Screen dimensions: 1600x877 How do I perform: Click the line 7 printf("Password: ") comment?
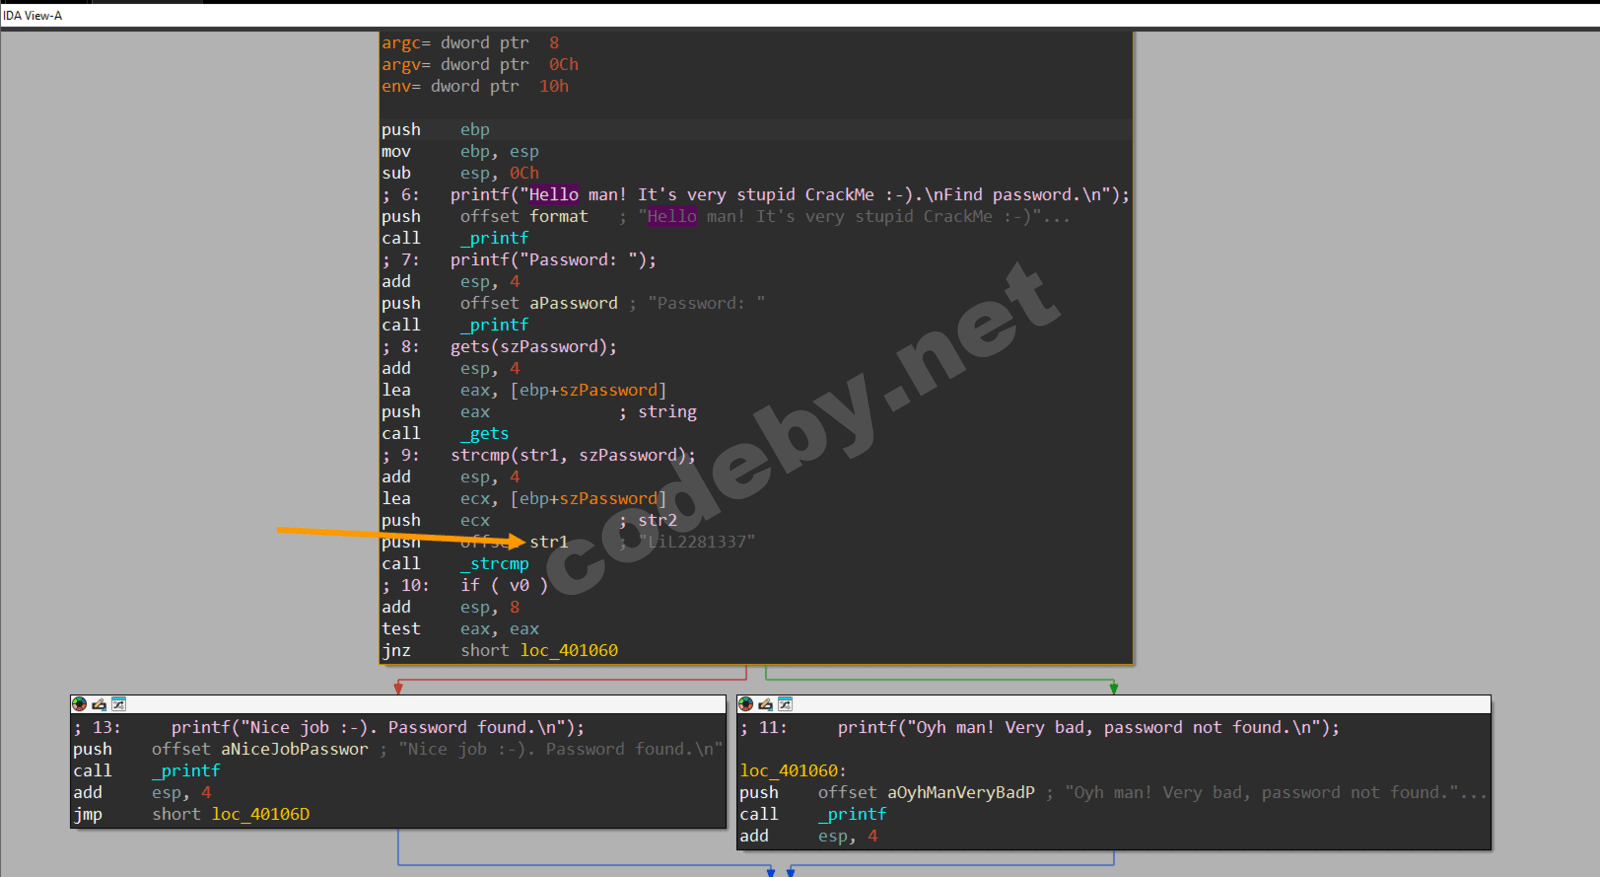519,260
